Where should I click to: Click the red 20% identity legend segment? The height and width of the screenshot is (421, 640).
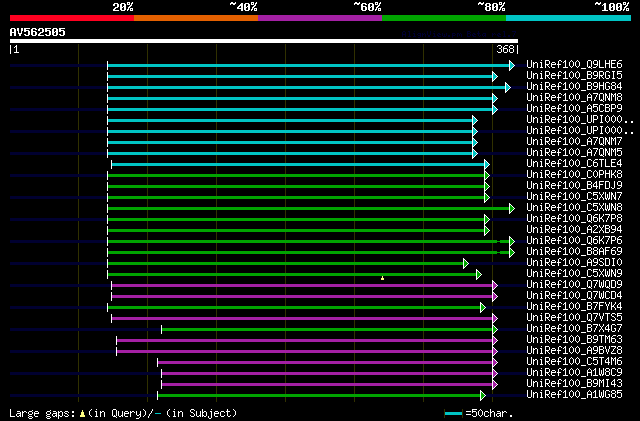pos(72,18)
